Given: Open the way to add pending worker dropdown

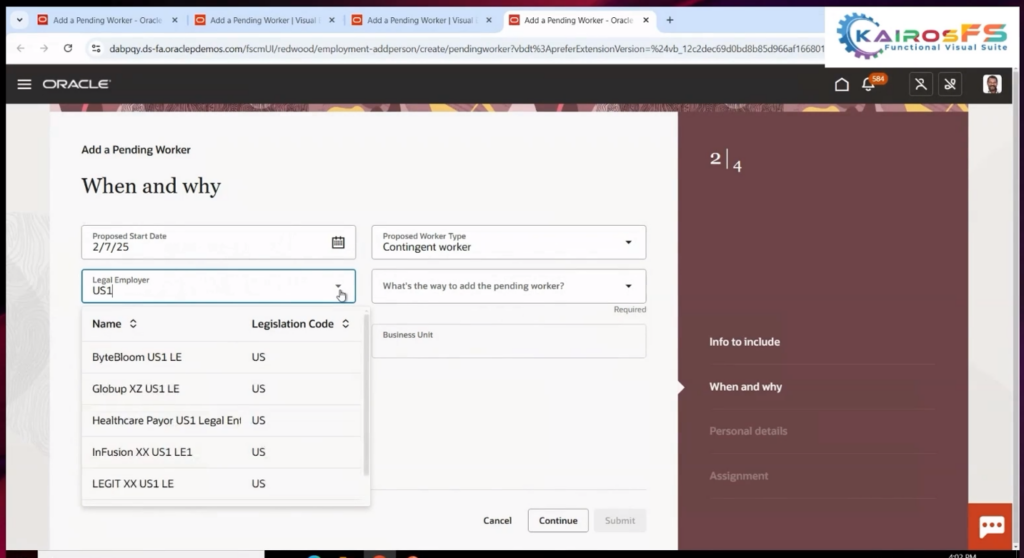Looking at the screenshot, I should pyautogui.click(x=628, y=286).
